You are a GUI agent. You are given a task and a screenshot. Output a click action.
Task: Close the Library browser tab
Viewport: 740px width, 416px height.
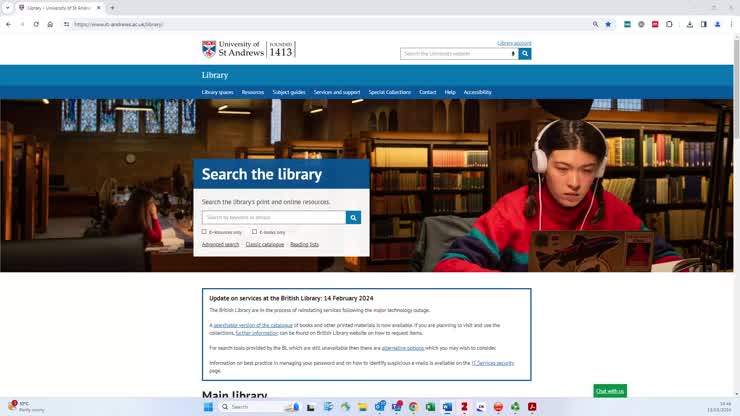coord(99,8)
